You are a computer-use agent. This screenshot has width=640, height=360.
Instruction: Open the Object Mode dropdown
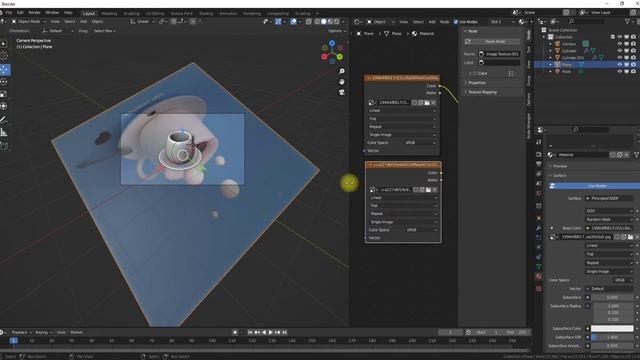[x=28, y=21]
